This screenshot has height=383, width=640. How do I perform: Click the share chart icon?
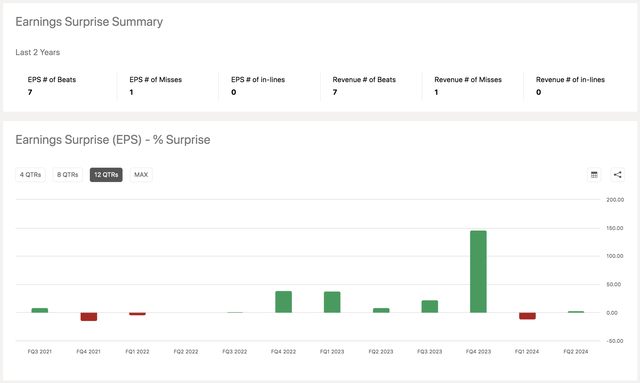point(618,175)
